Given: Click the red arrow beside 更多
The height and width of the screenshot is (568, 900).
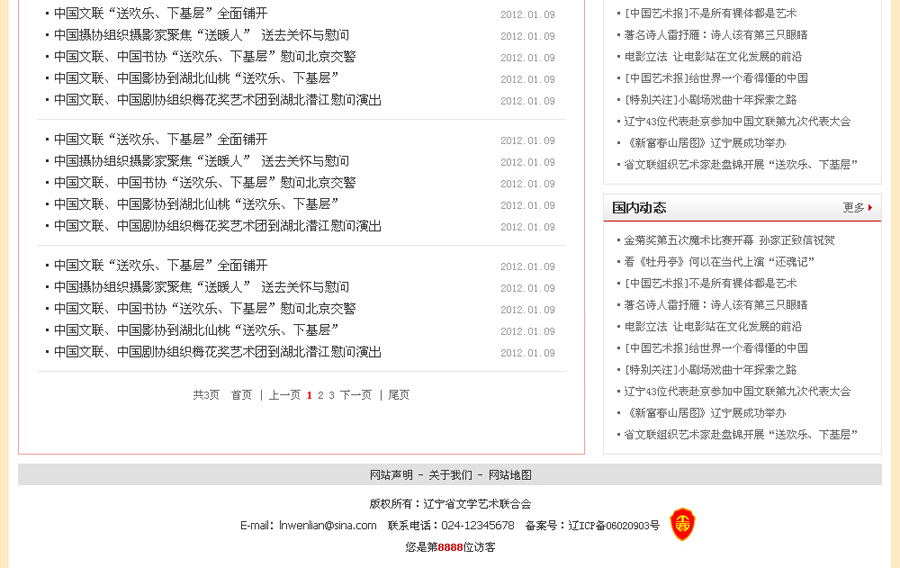Looking at the screenshot, I should point(870,208).
